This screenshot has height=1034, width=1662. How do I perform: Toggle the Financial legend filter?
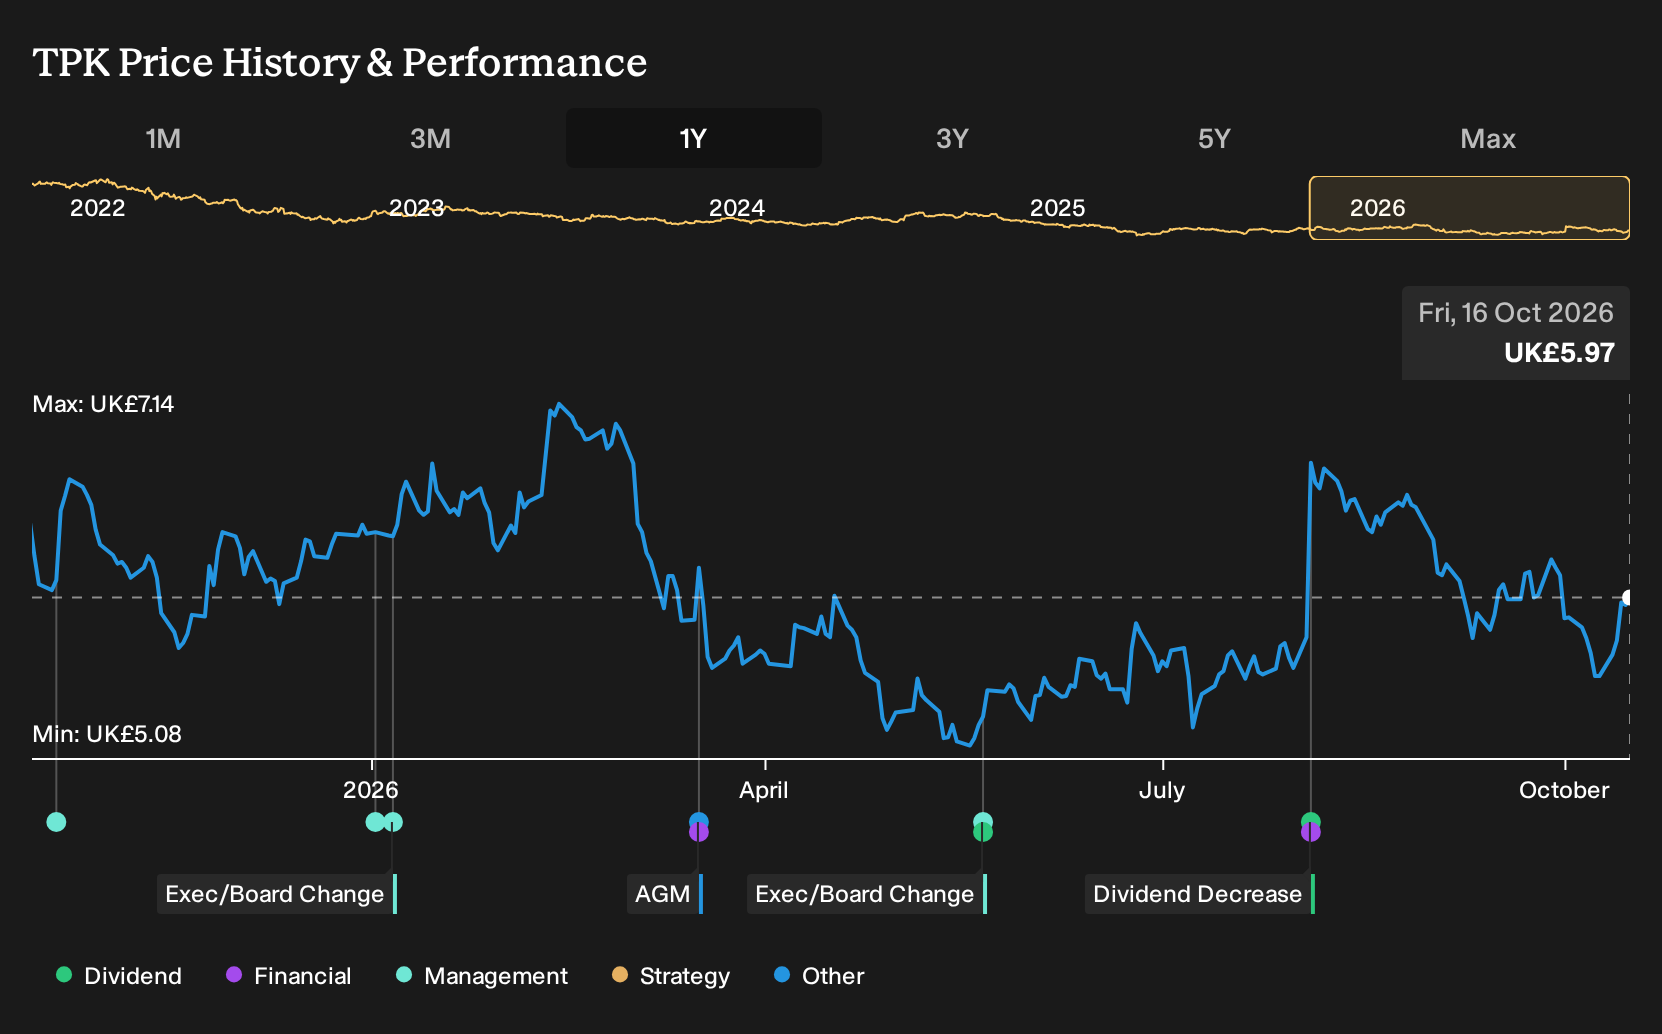click(x=289, y=976)
